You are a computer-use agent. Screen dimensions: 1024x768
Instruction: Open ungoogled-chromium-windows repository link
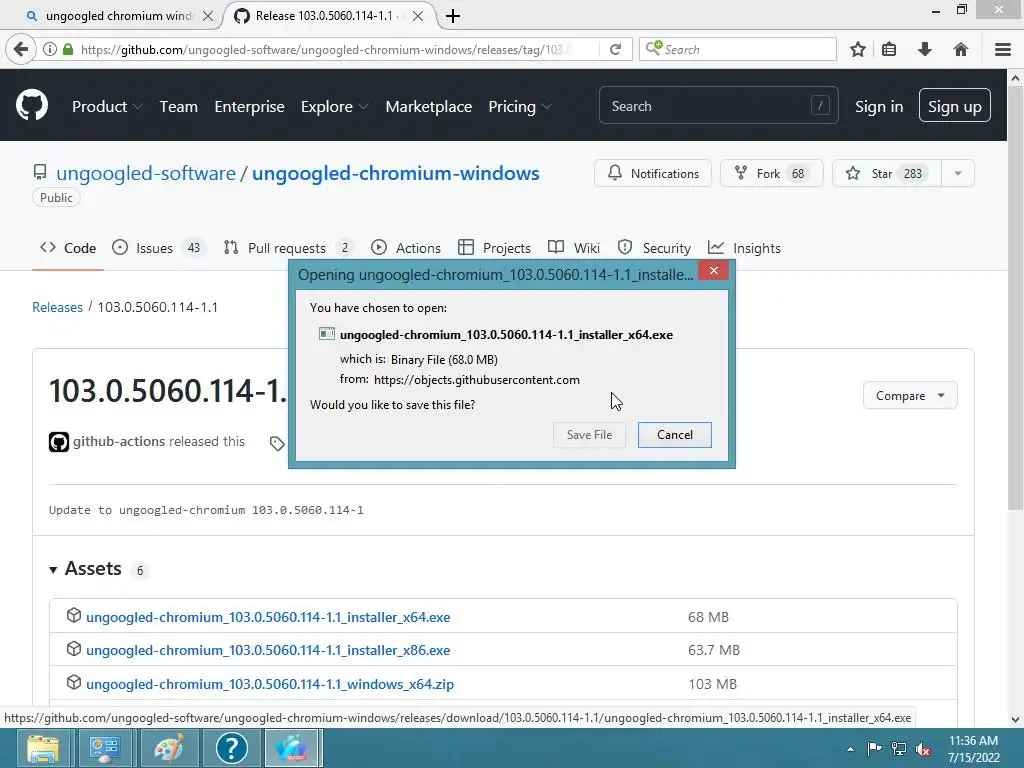(396, 173)
